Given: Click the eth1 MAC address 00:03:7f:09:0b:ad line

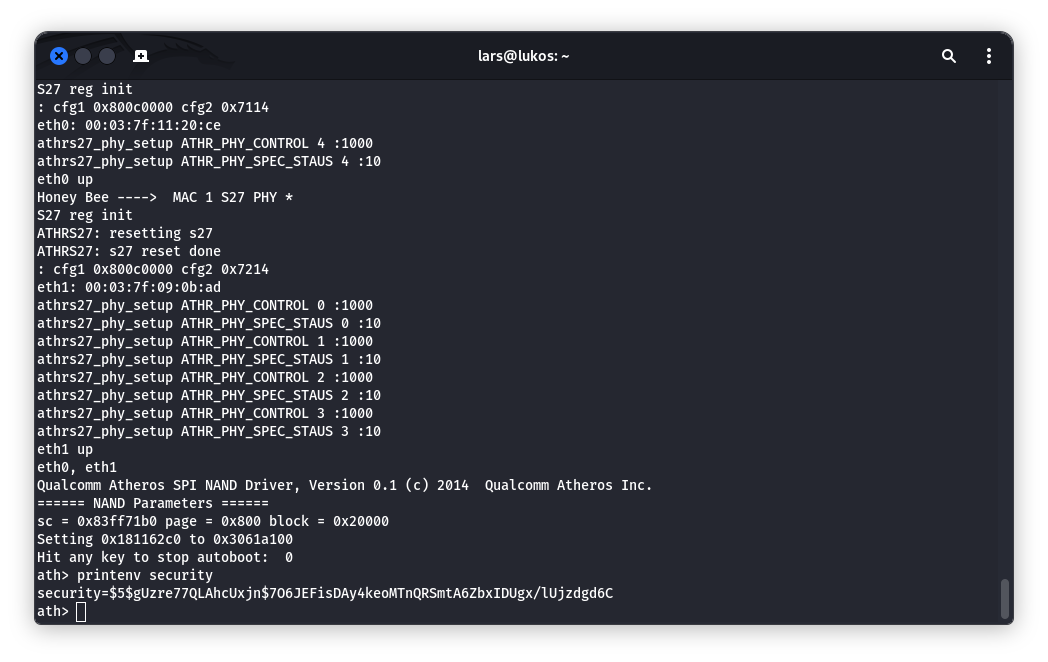Looking at the screenshot, I should [128, 287].
